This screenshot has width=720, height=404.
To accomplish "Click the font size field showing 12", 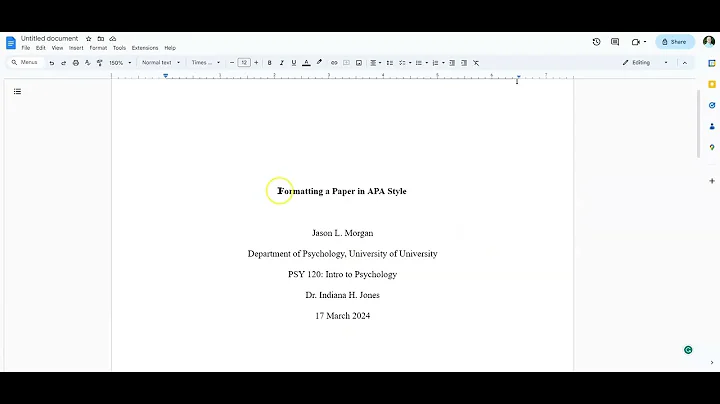I will [x=244, y=63].
